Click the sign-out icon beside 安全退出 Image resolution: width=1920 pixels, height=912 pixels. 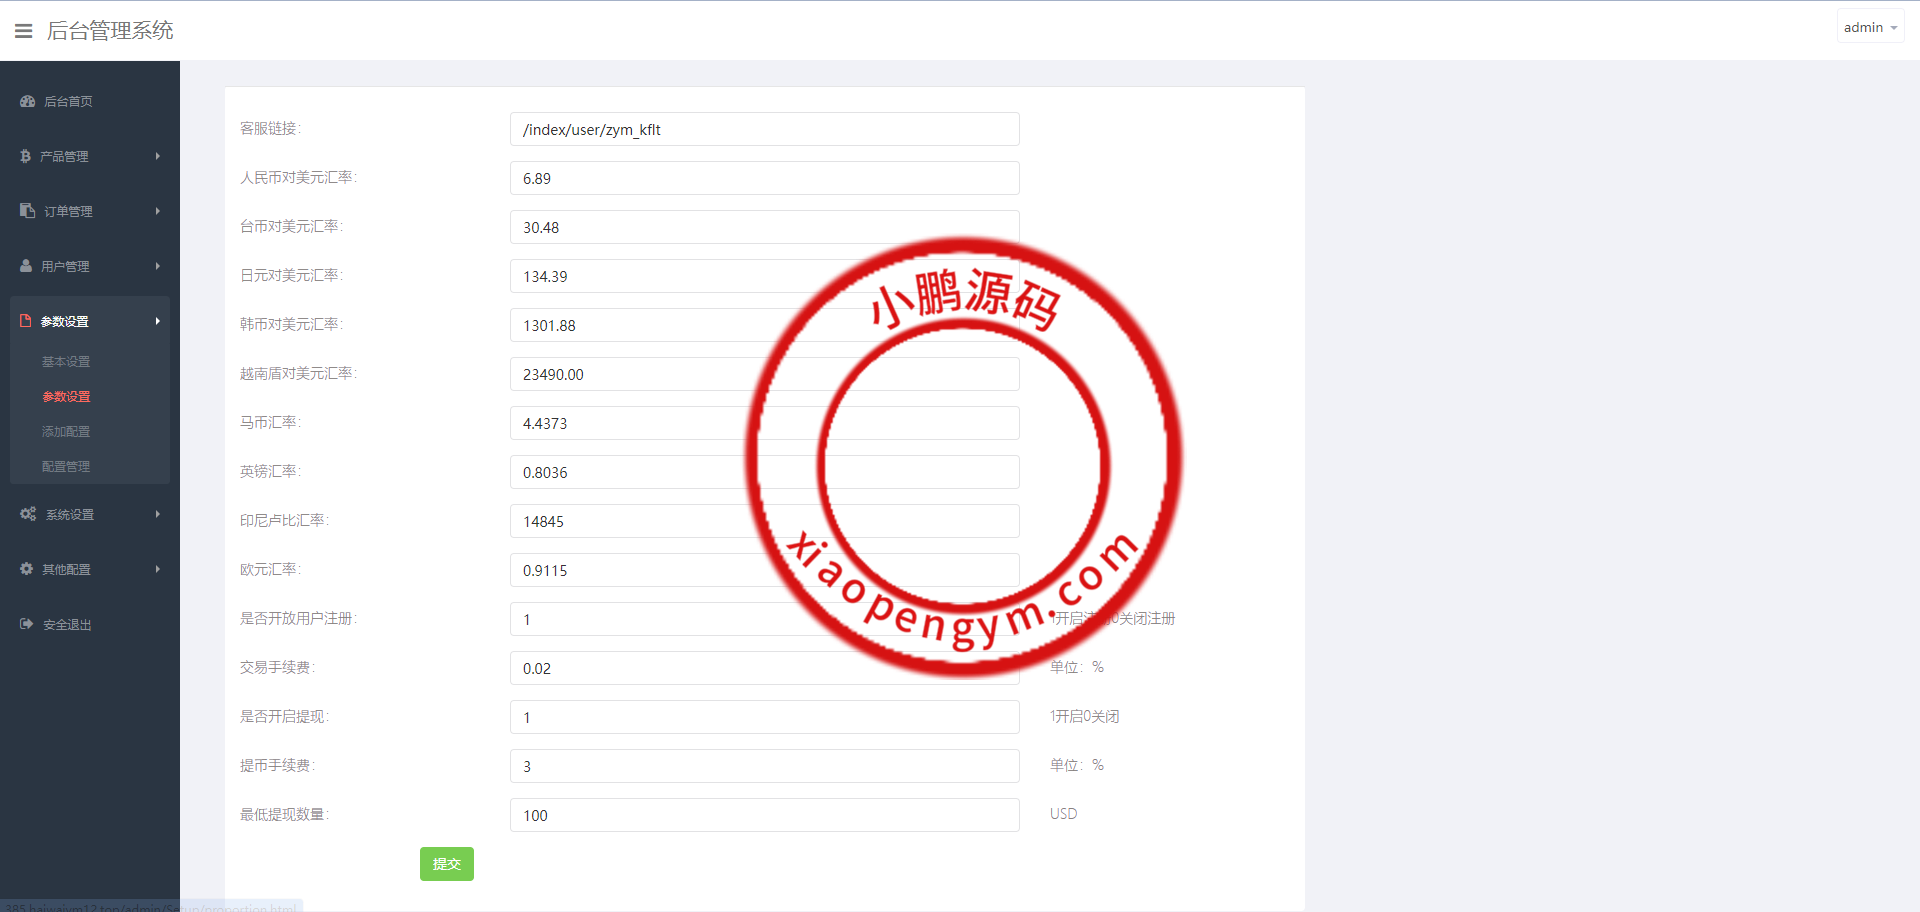pyautogui.click(x=27, y=624)
